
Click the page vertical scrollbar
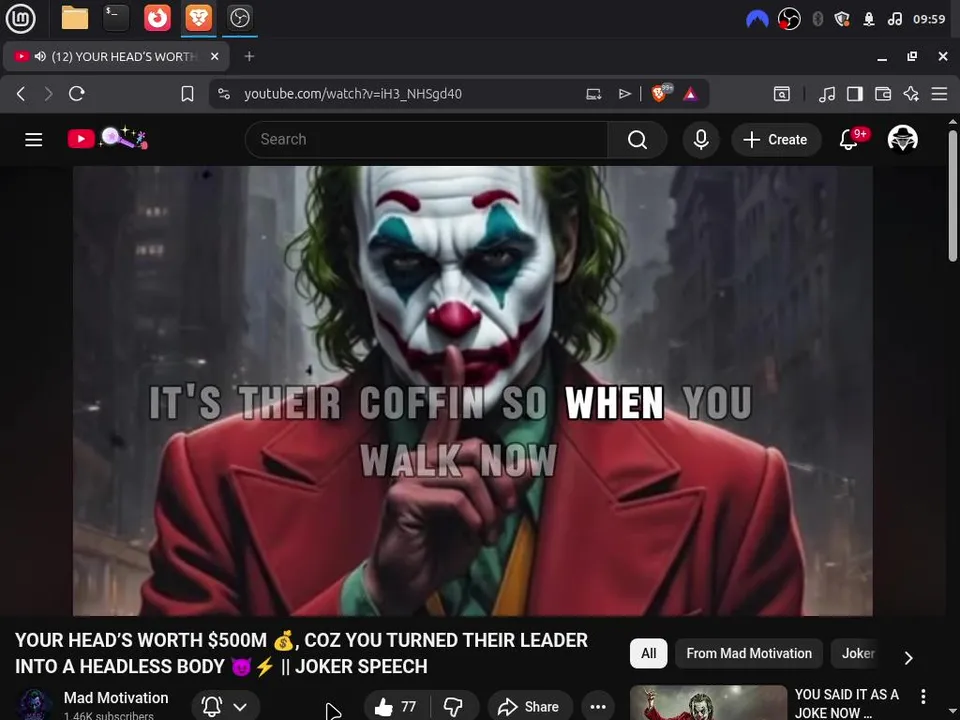click(953, 196)
